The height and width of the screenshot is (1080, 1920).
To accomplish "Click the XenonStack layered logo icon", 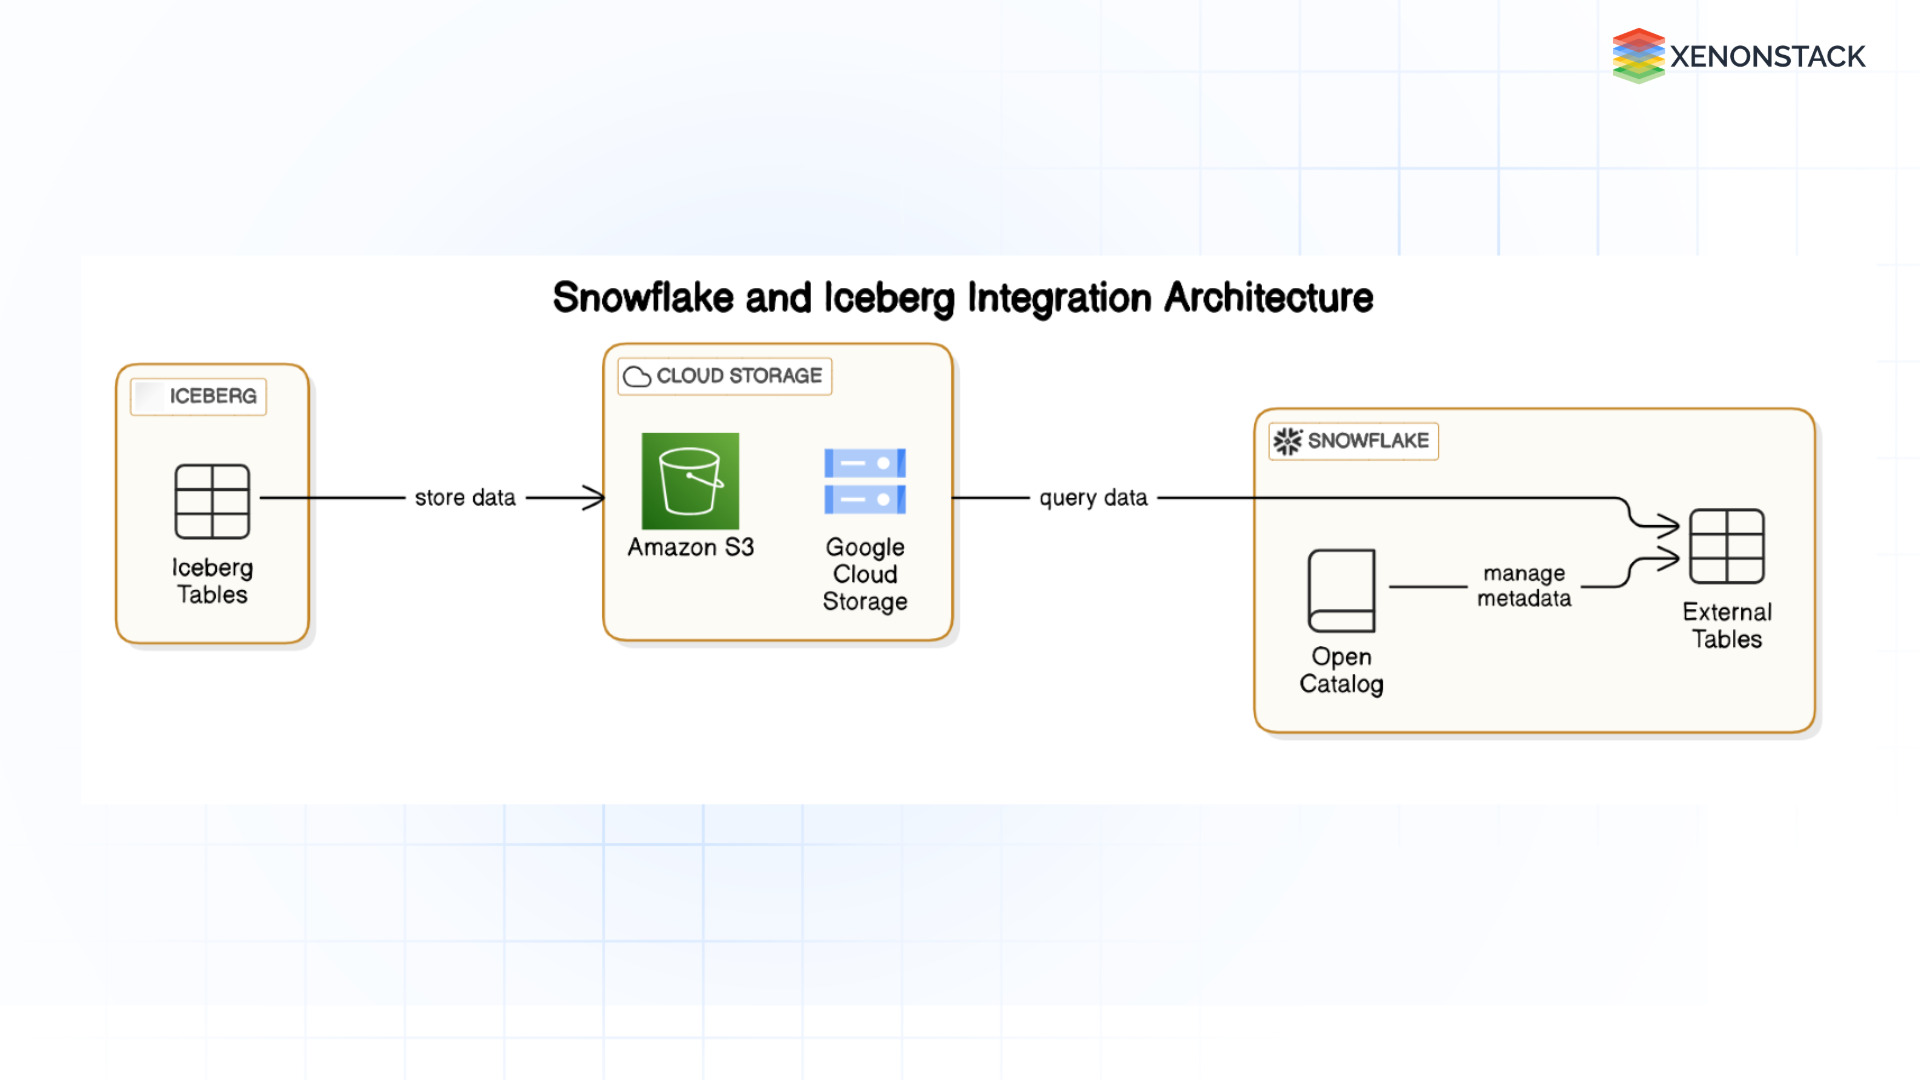I will 1638,55.
